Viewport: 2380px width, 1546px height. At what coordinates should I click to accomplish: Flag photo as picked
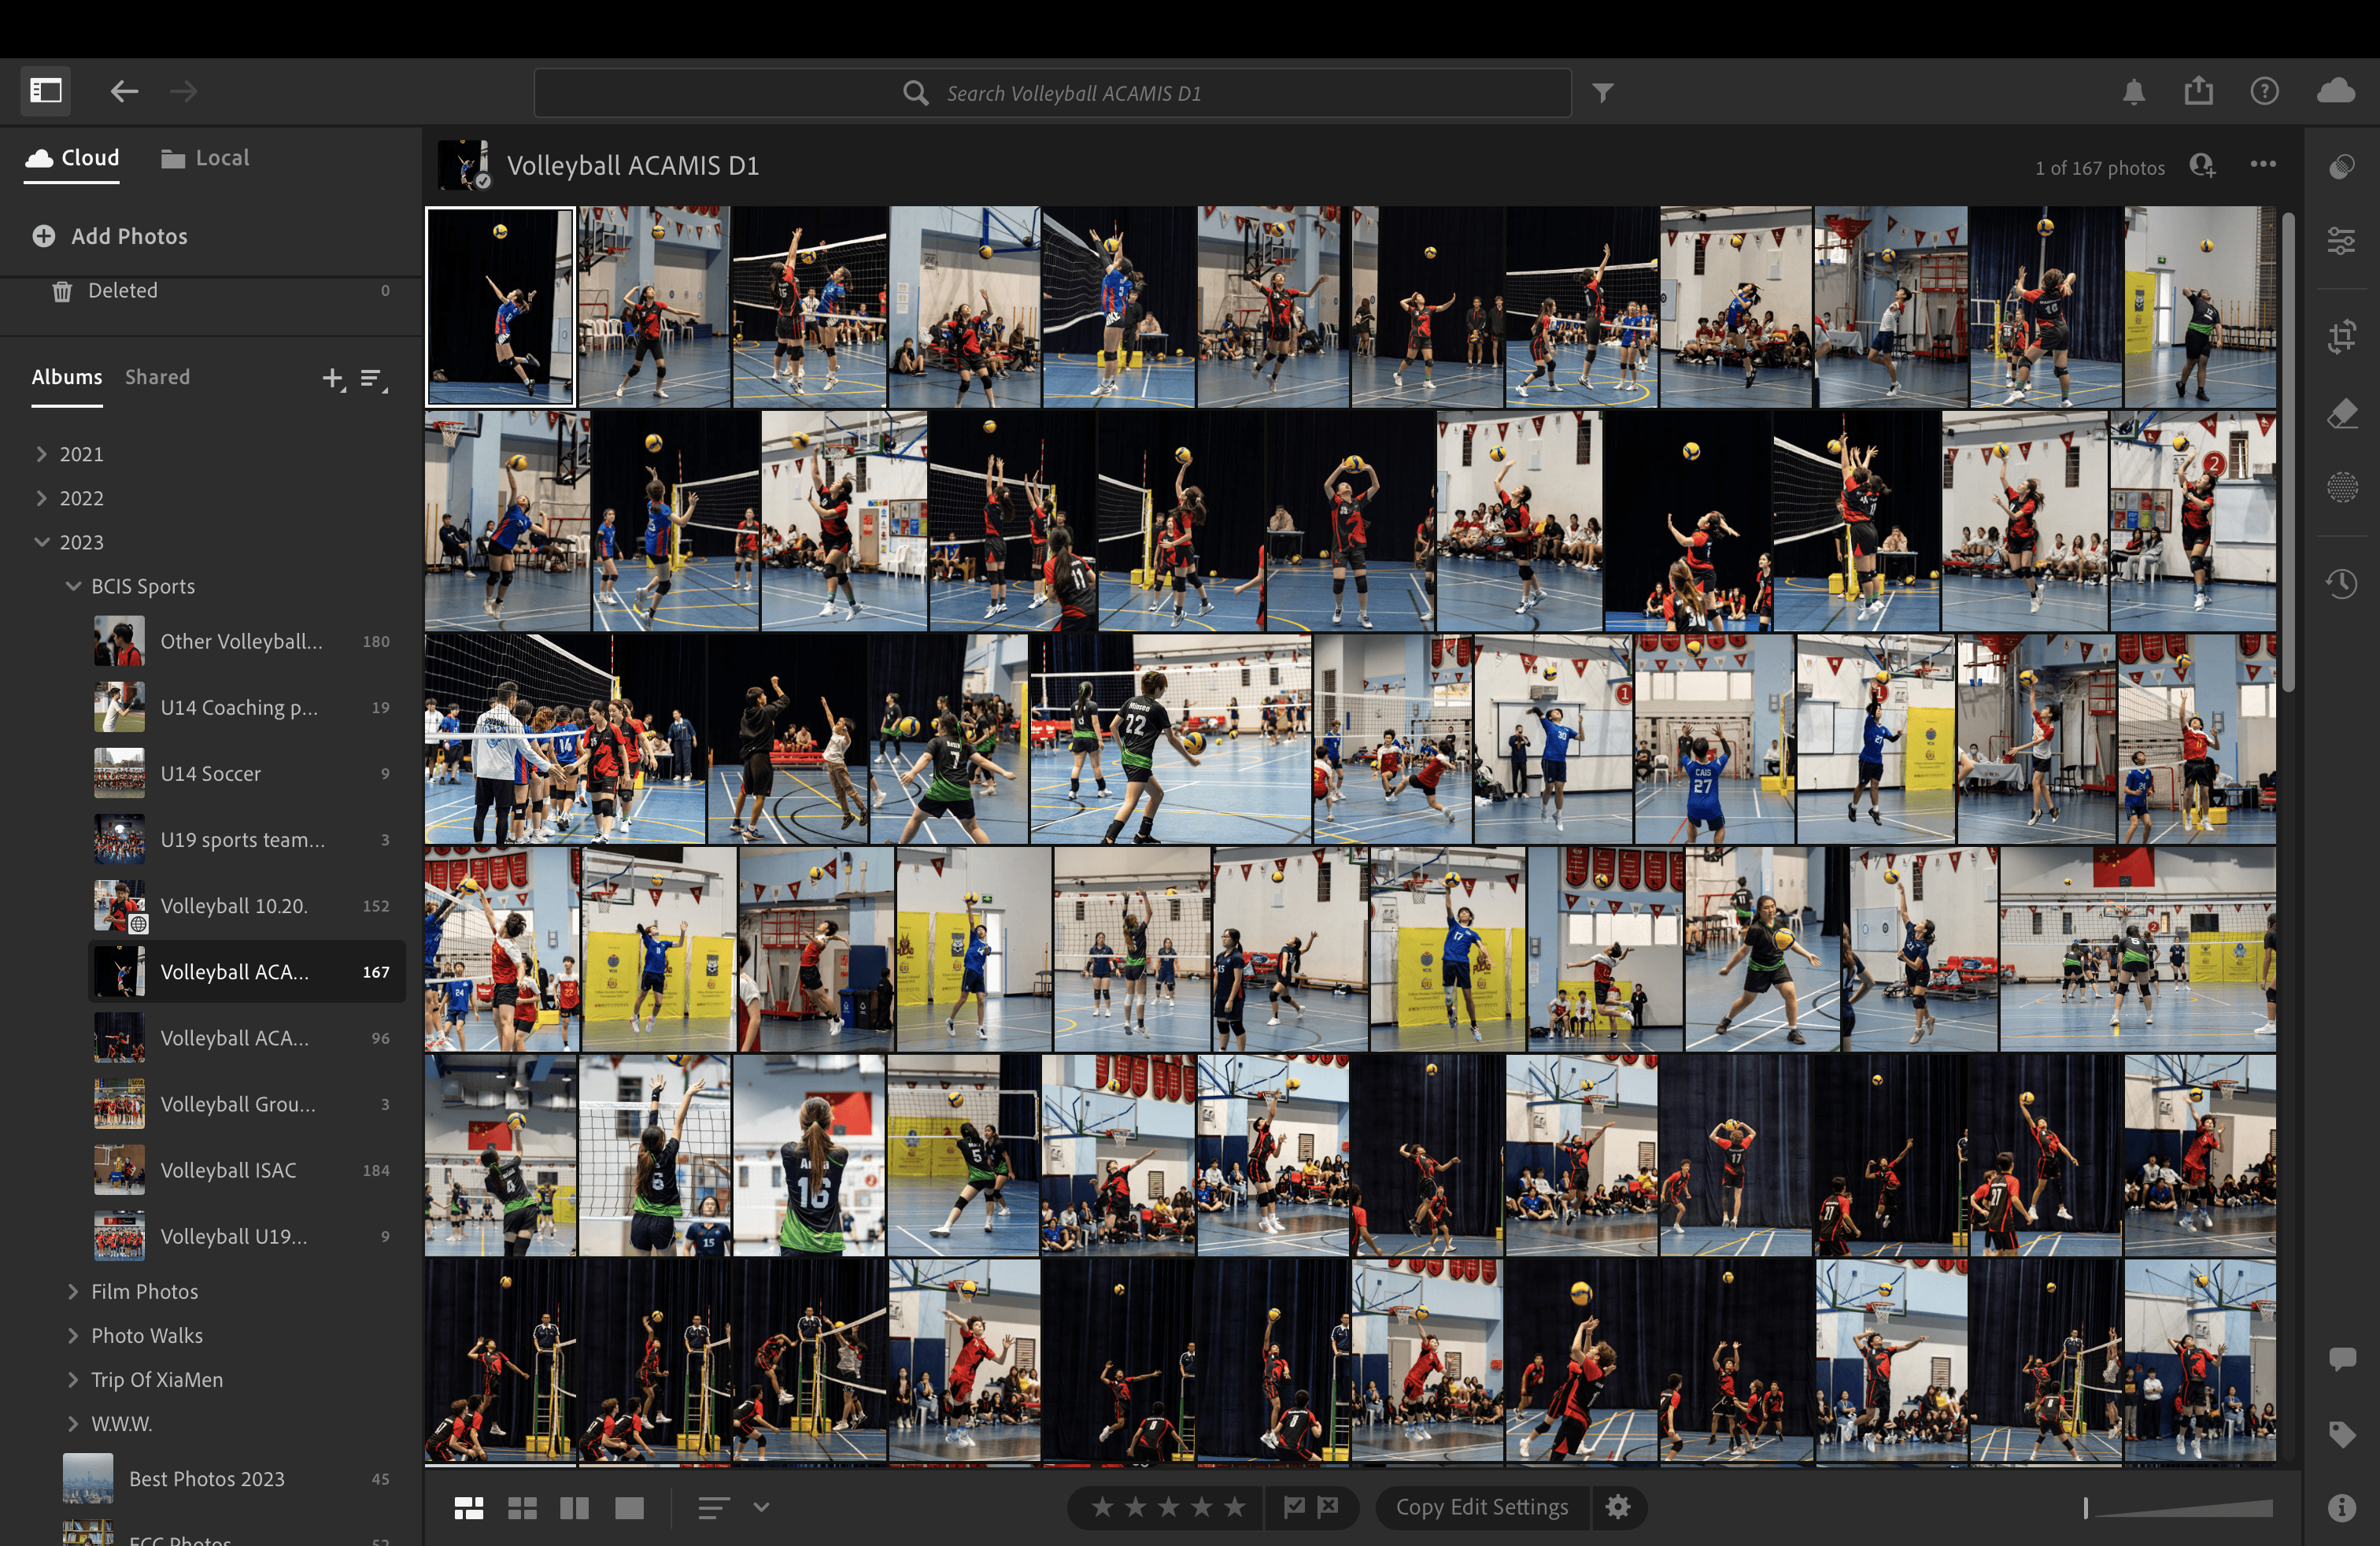pyautogui.click(x=1294, y=1506)
